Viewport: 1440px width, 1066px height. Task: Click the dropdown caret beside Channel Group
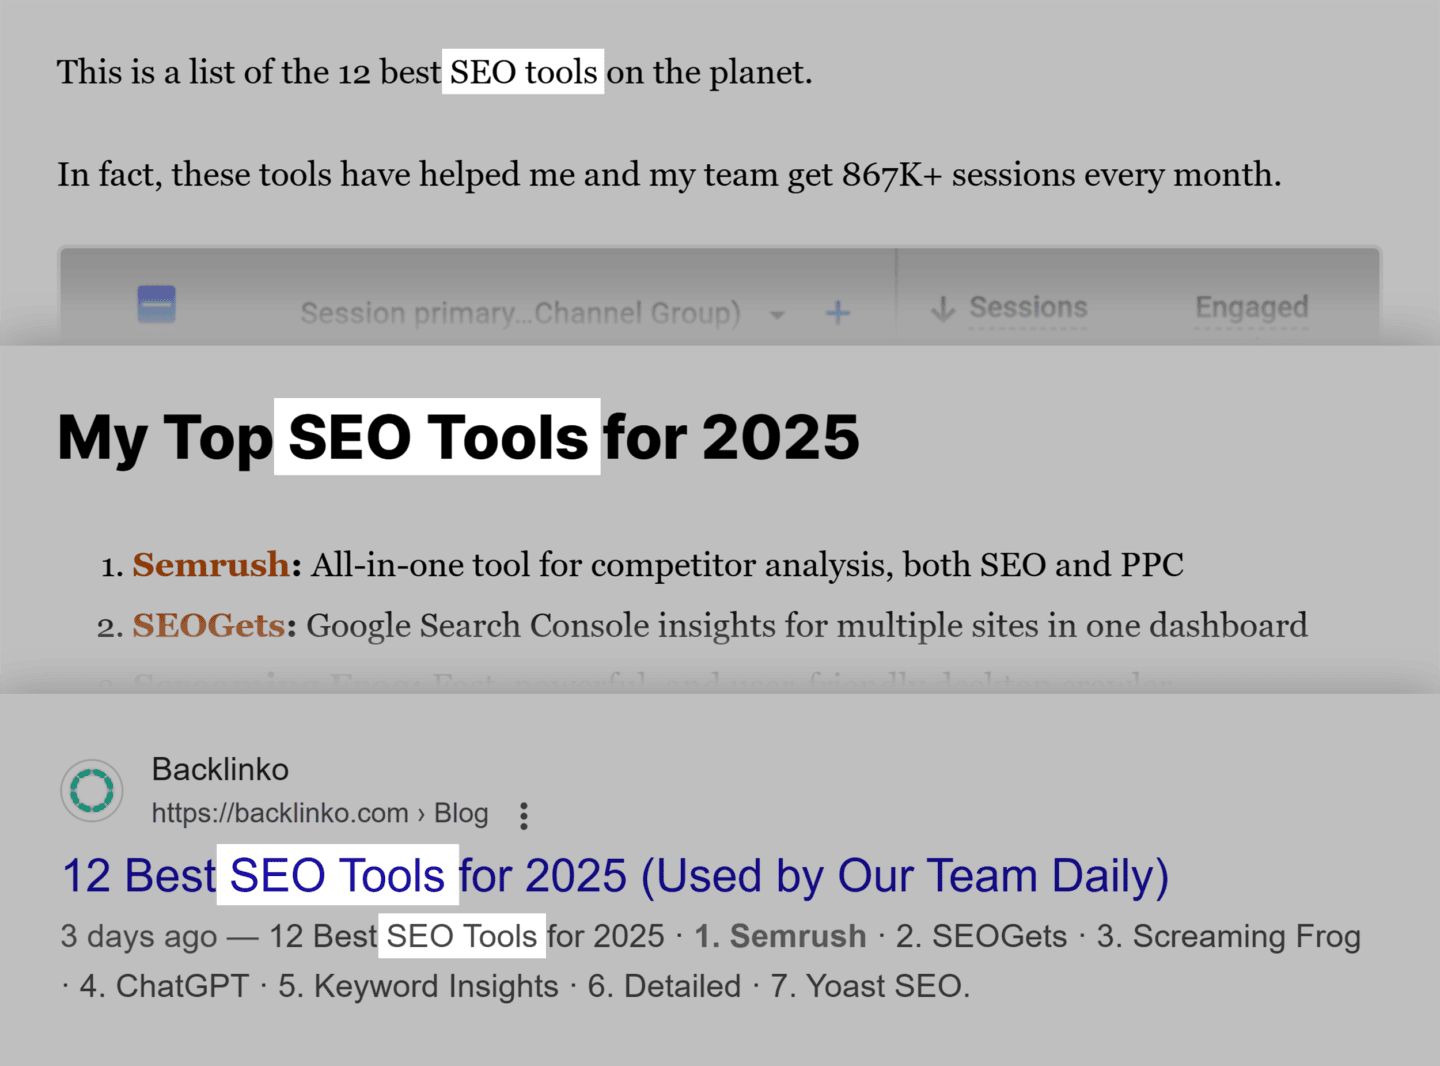pos(777,314)
